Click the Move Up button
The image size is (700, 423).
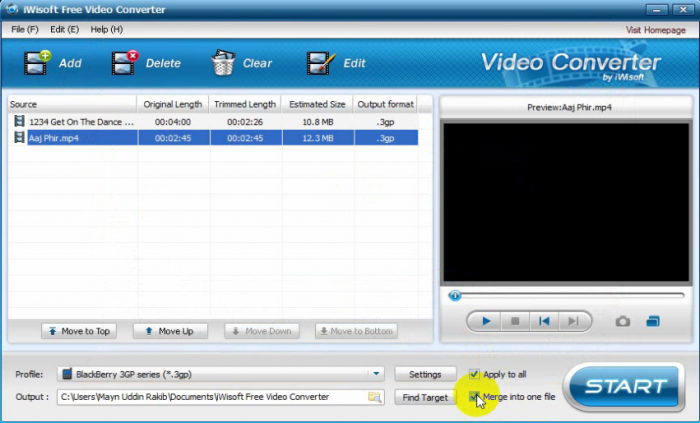click(x=170, y=331)
